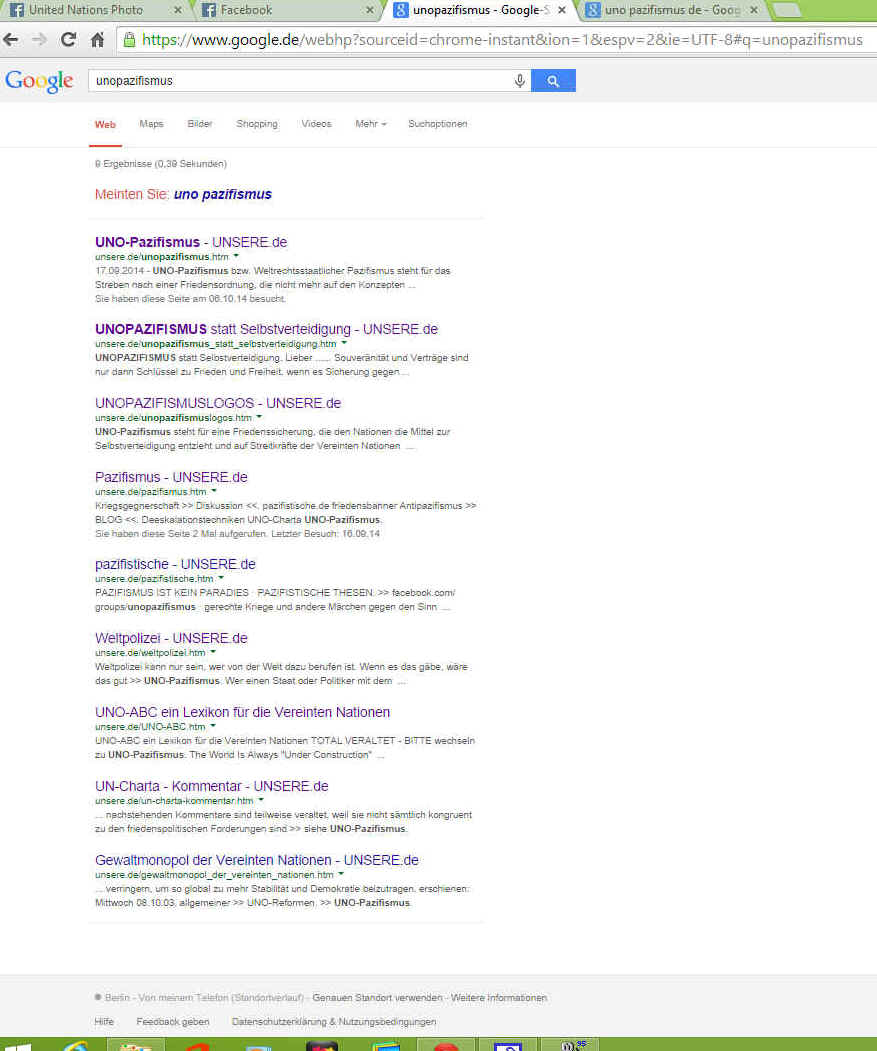Expand options arrow for unopazifismuslogos.htm

pos(259,418)
